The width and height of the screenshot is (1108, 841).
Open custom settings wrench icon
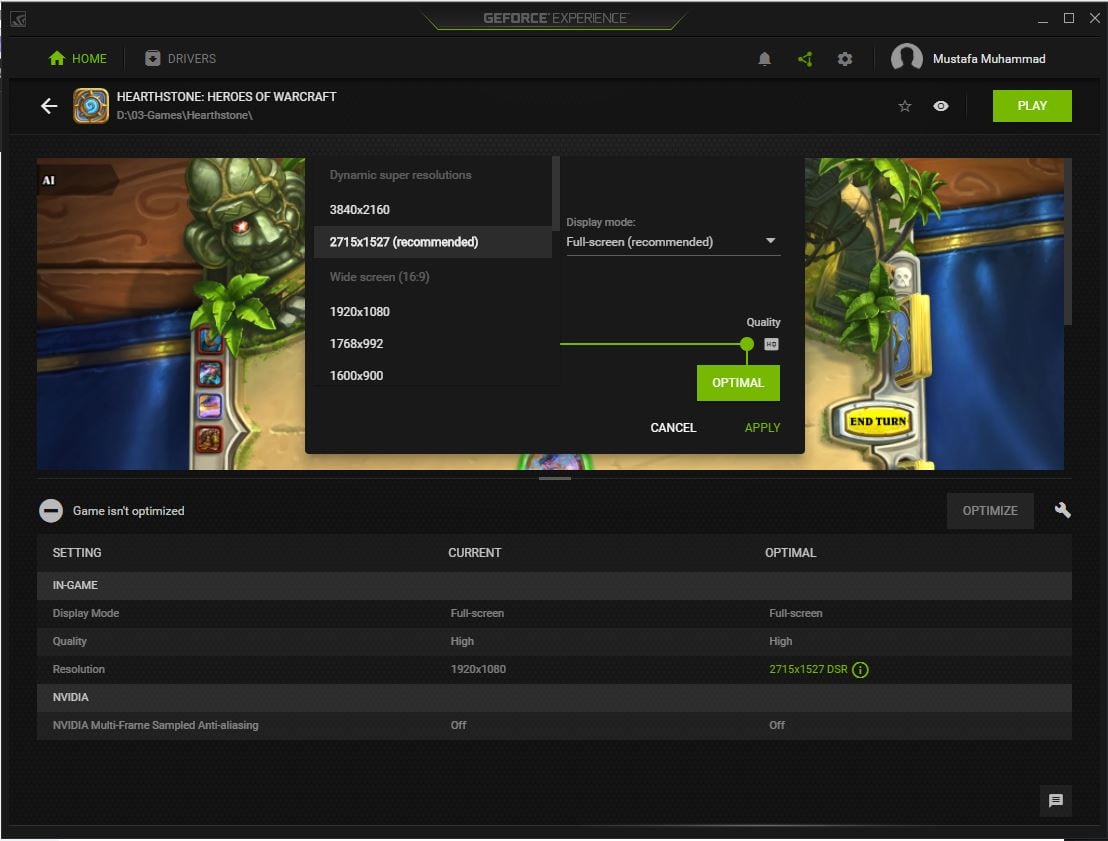tap(1062, 510)
